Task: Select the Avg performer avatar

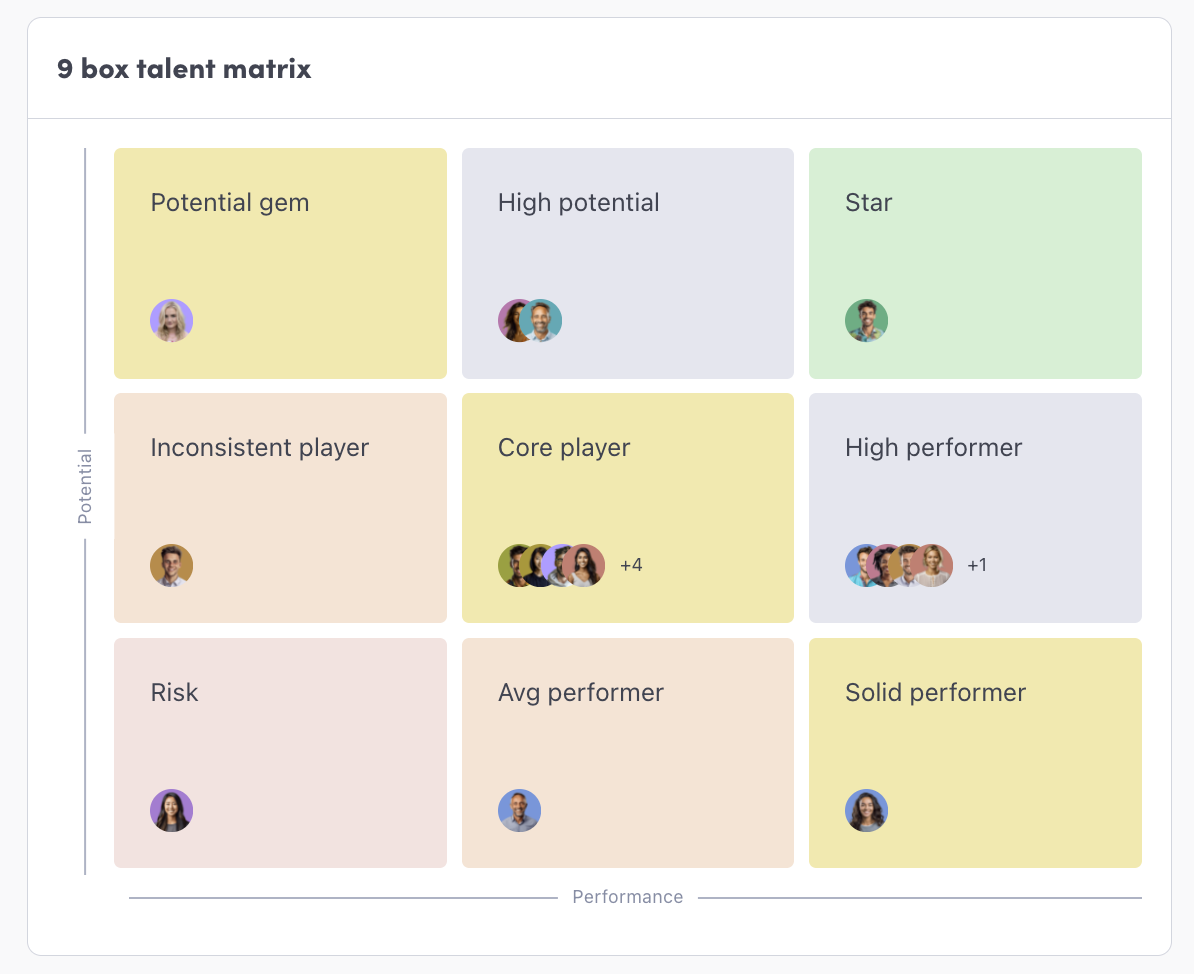Action: (520, 810)
